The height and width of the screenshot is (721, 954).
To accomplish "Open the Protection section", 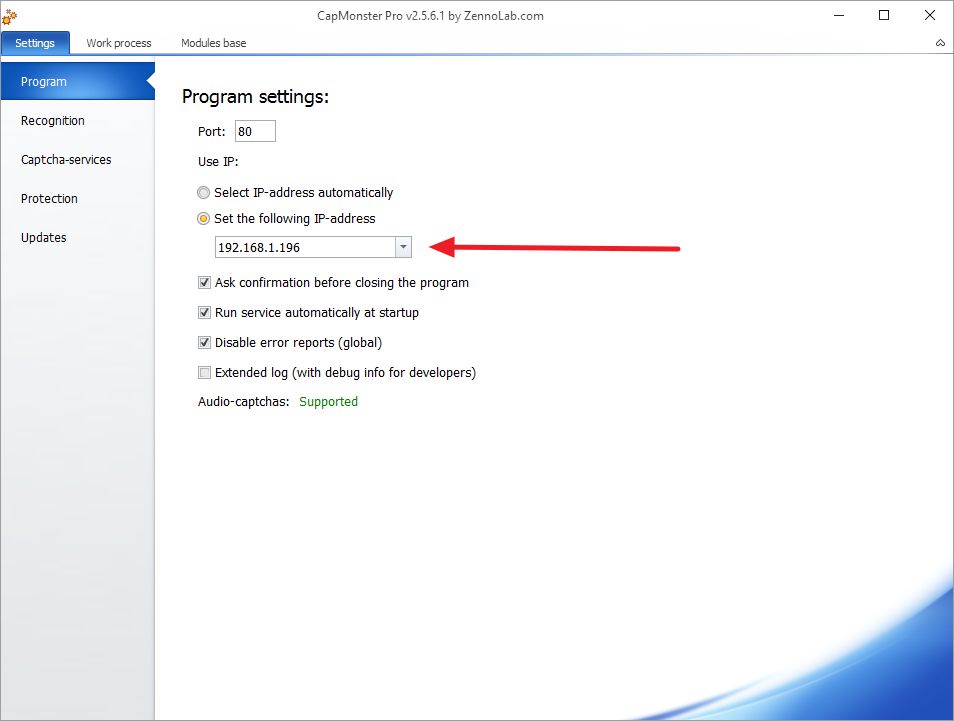I will 78,198.
